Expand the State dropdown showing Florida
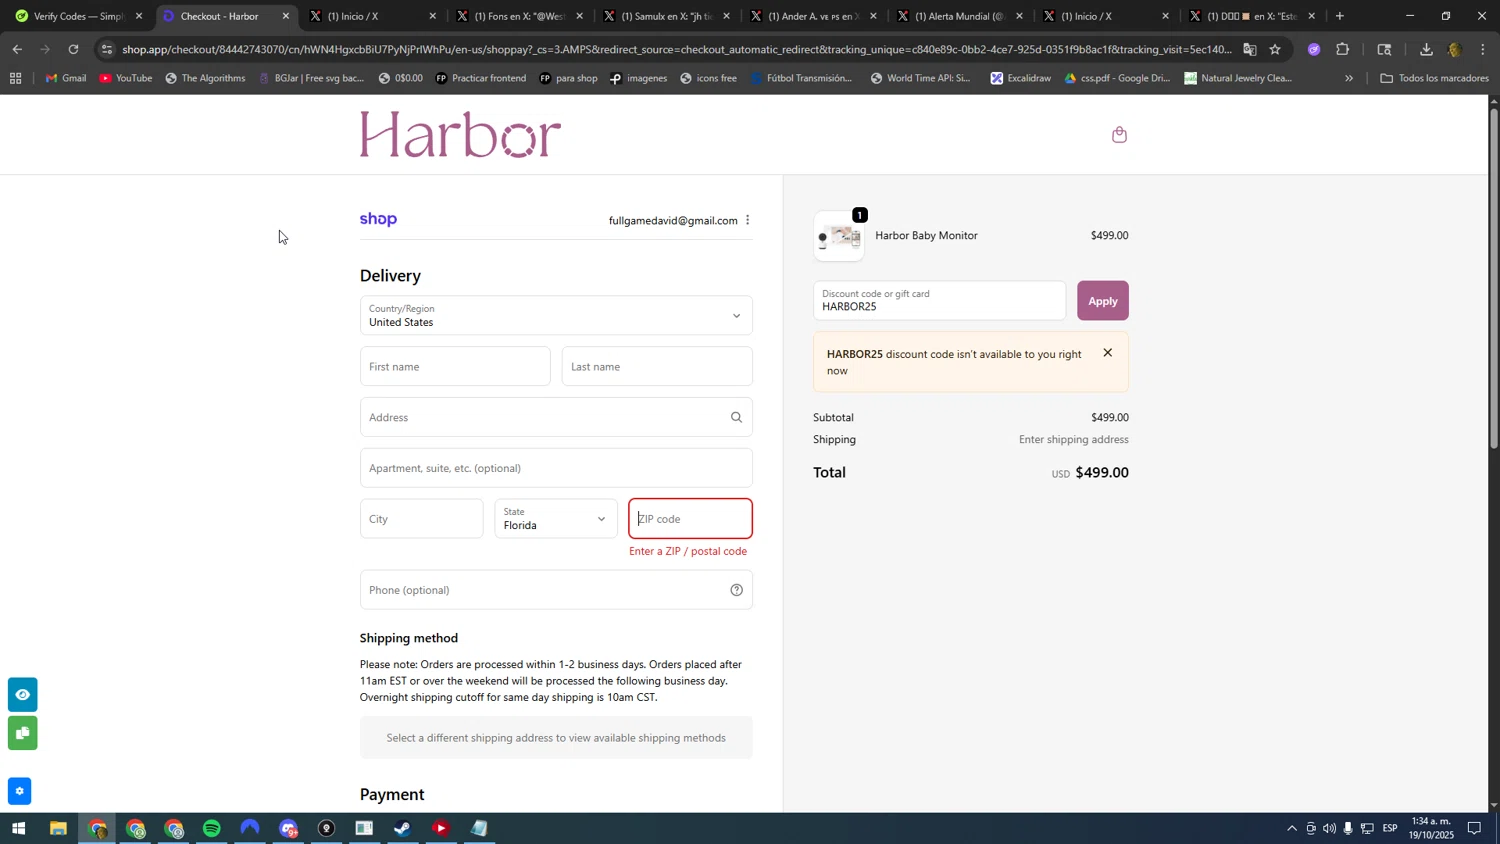The image size is (1500, 844). [556, 518]
